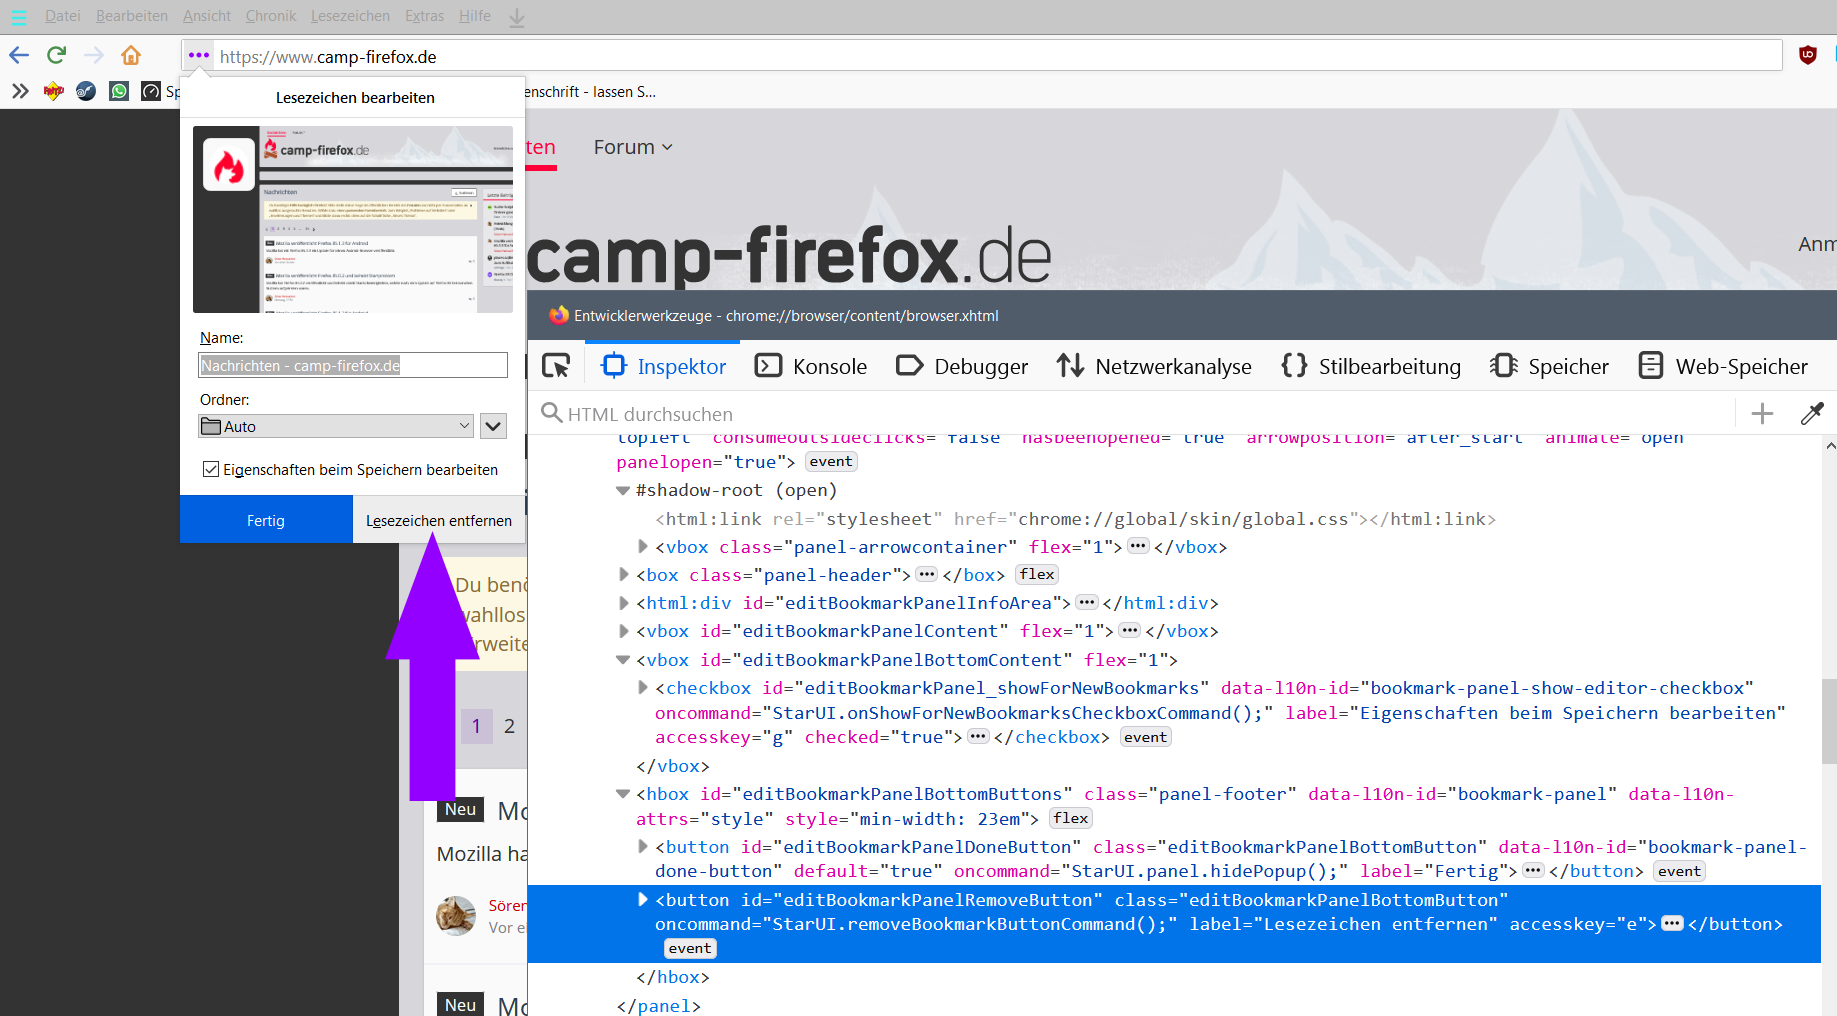The image size is (1837, 1016).
Task: Reload the page with the green icon
Action: click(56, 55)
